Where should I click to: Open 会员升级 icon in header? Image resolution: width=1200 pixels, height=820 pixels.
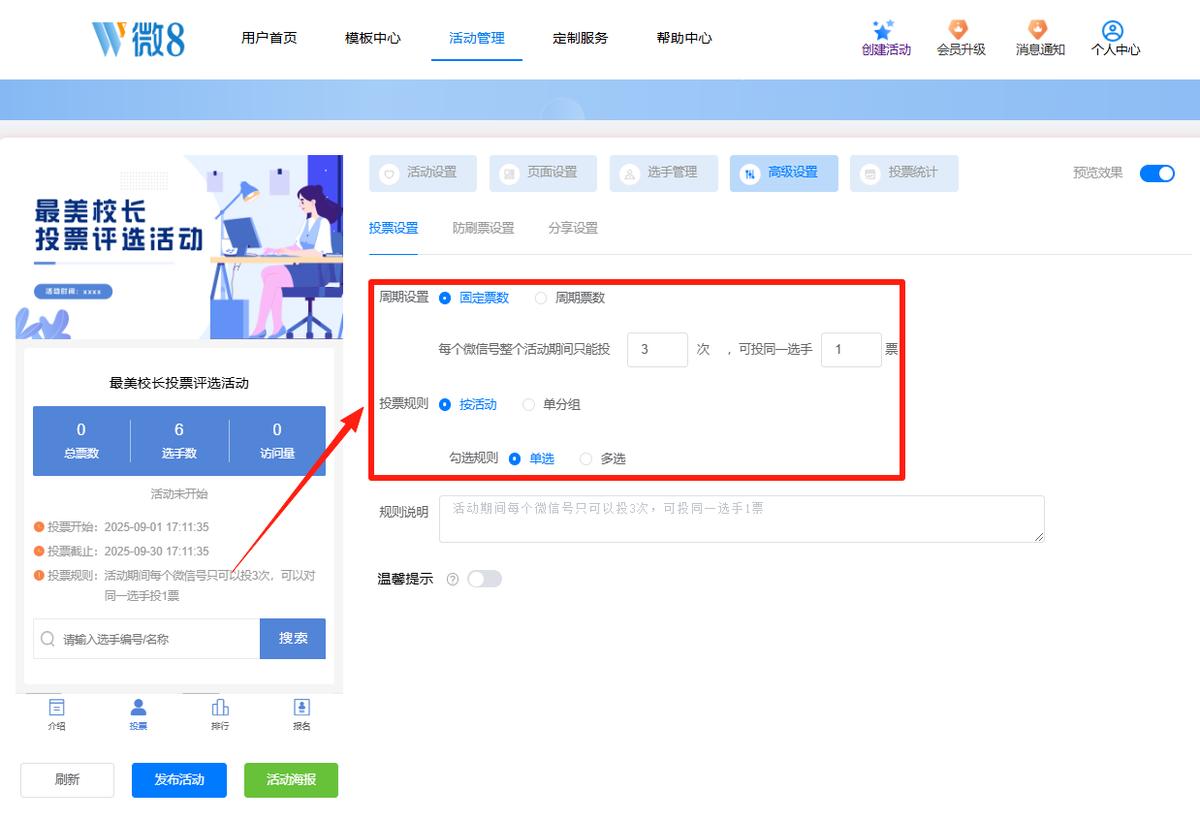click(958, 30)
